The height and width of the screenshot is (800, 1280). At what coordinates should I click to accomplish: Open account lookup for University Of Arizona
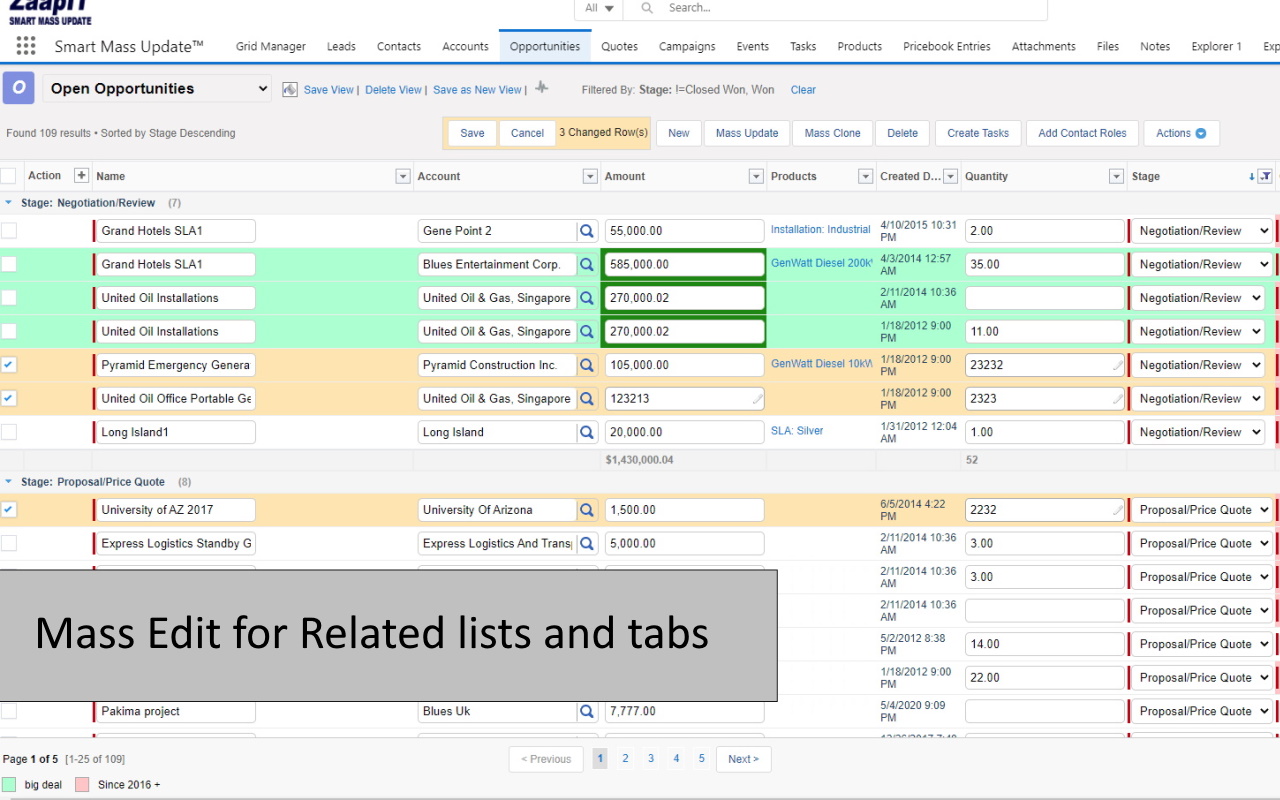(x=587, y=510)
